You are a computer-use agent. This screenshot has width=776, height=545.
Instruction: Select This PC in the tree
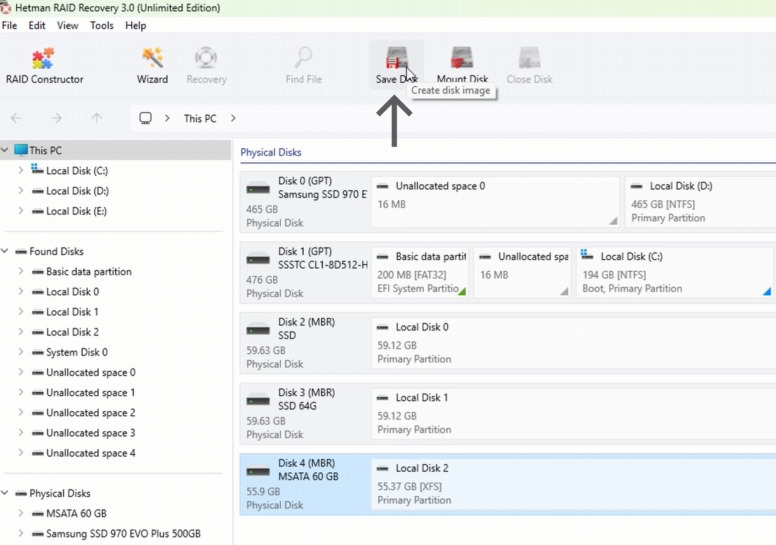point(115,150)
